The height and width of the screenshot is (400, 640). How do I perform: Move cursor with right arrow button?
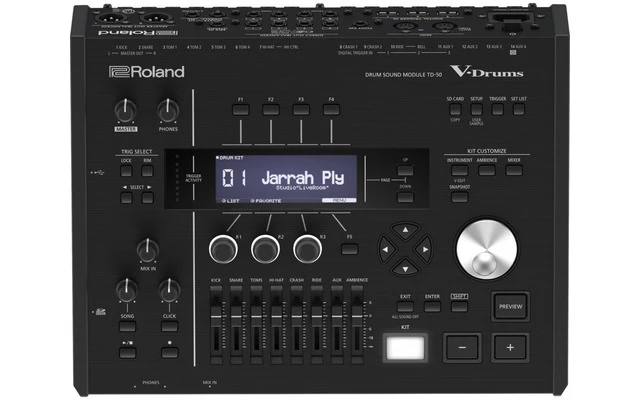pos(424,249)
